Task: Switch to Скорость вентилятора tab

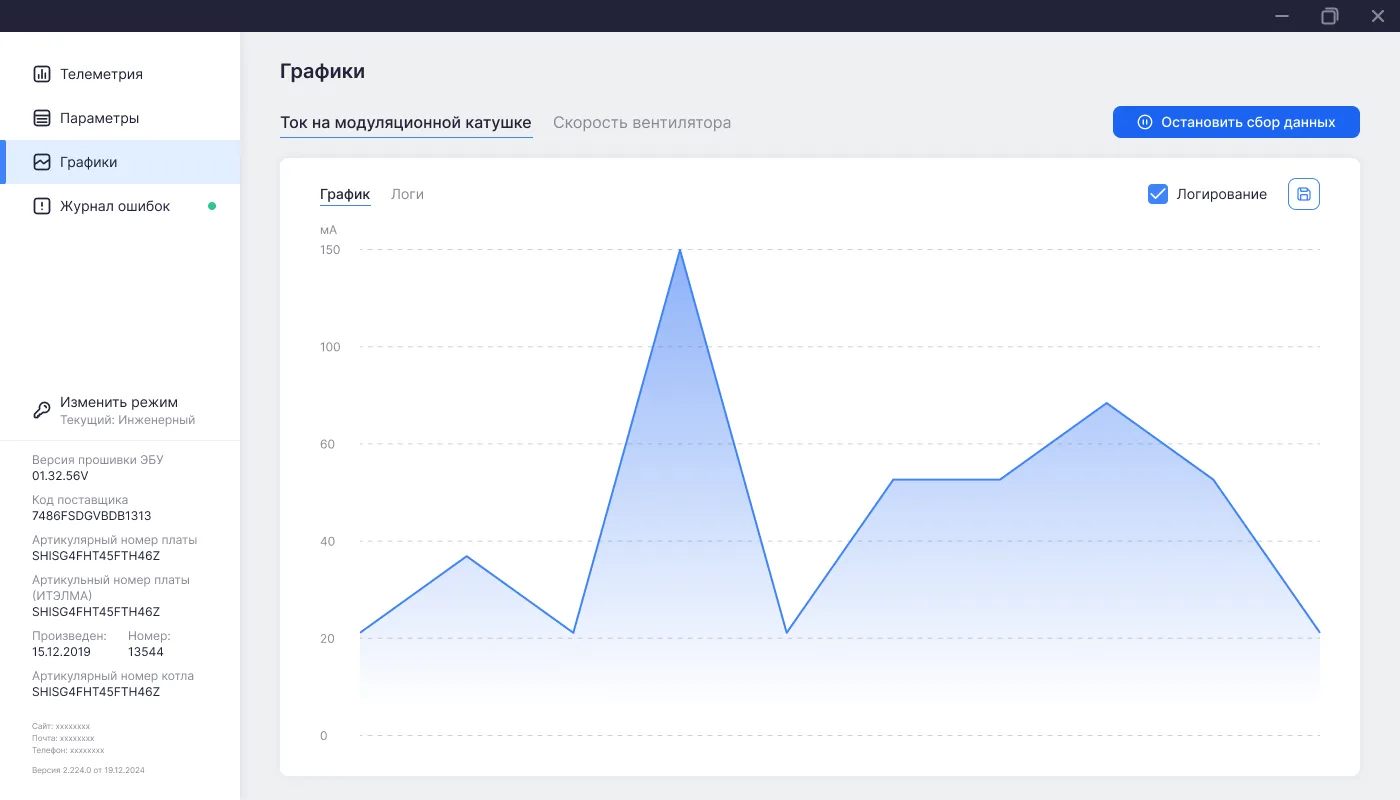Action: [x=642, y=123]
